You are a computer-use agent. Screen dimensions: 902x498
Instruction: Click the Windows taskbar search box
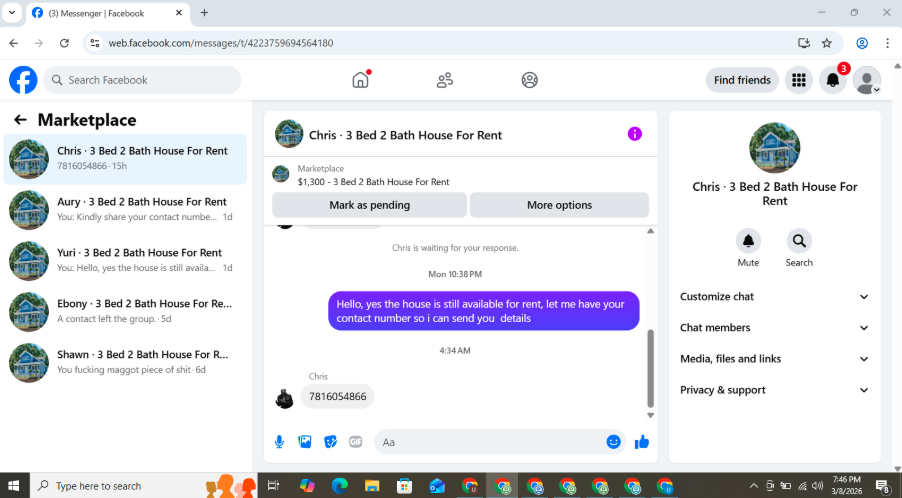pos(143,486)
